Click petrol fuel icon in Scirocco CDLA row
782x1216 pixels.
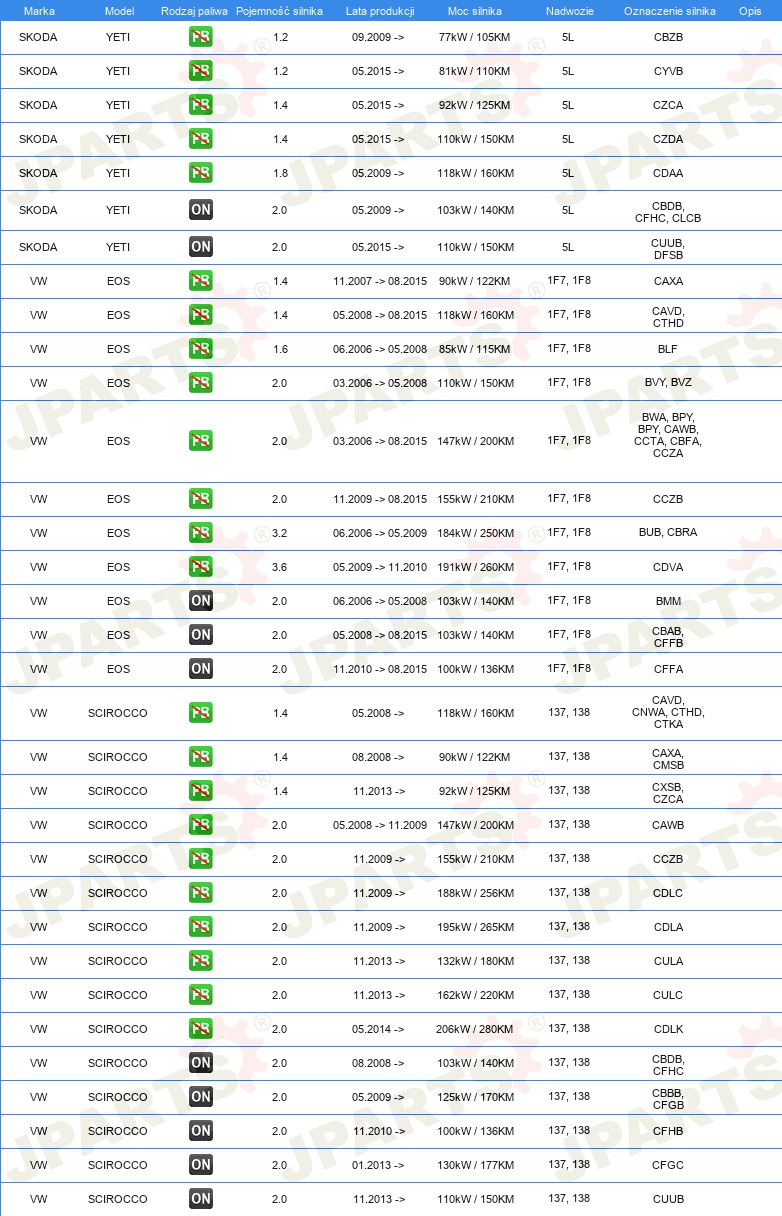[x=201, y=927]
